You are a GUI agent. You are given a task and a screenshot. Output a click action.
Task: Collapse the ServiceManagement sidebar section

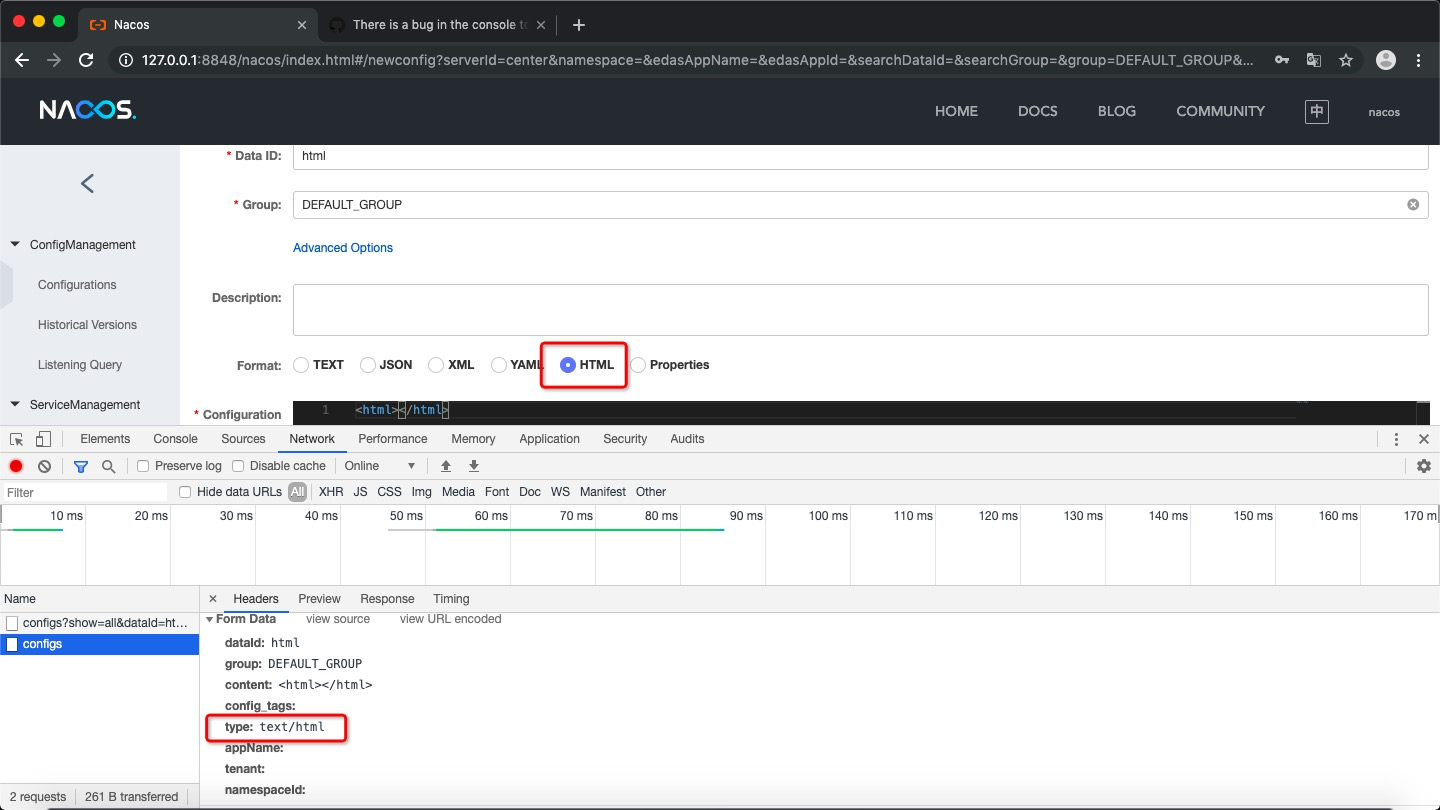[x=15, y=405]
